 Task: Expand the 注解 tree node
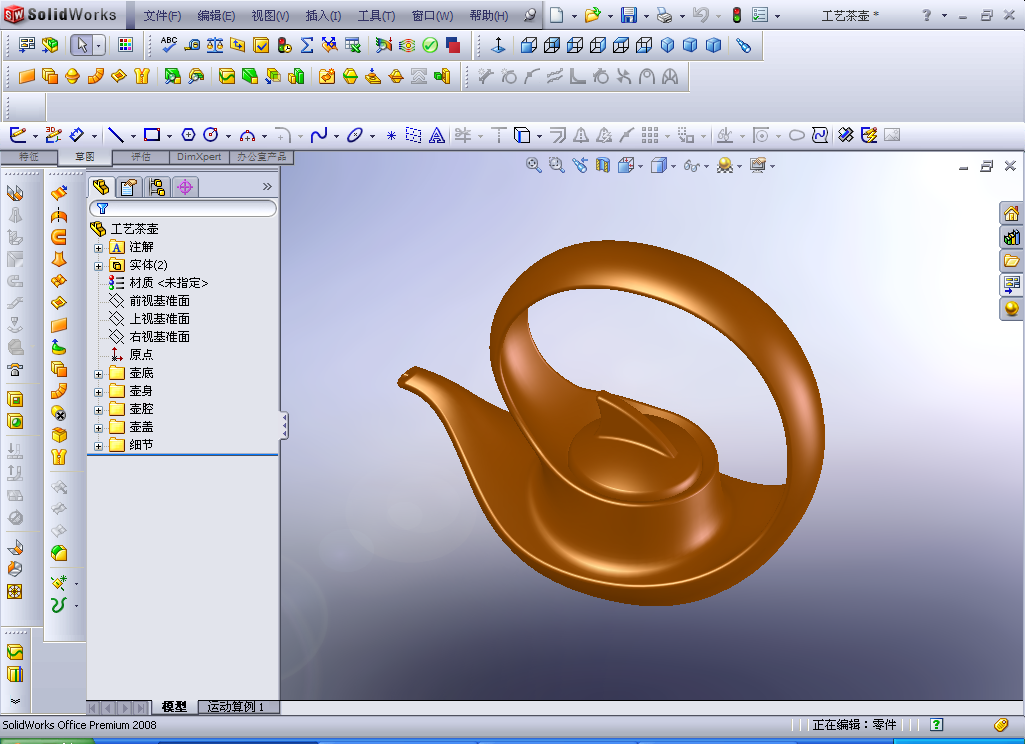[x=98, y=248]
